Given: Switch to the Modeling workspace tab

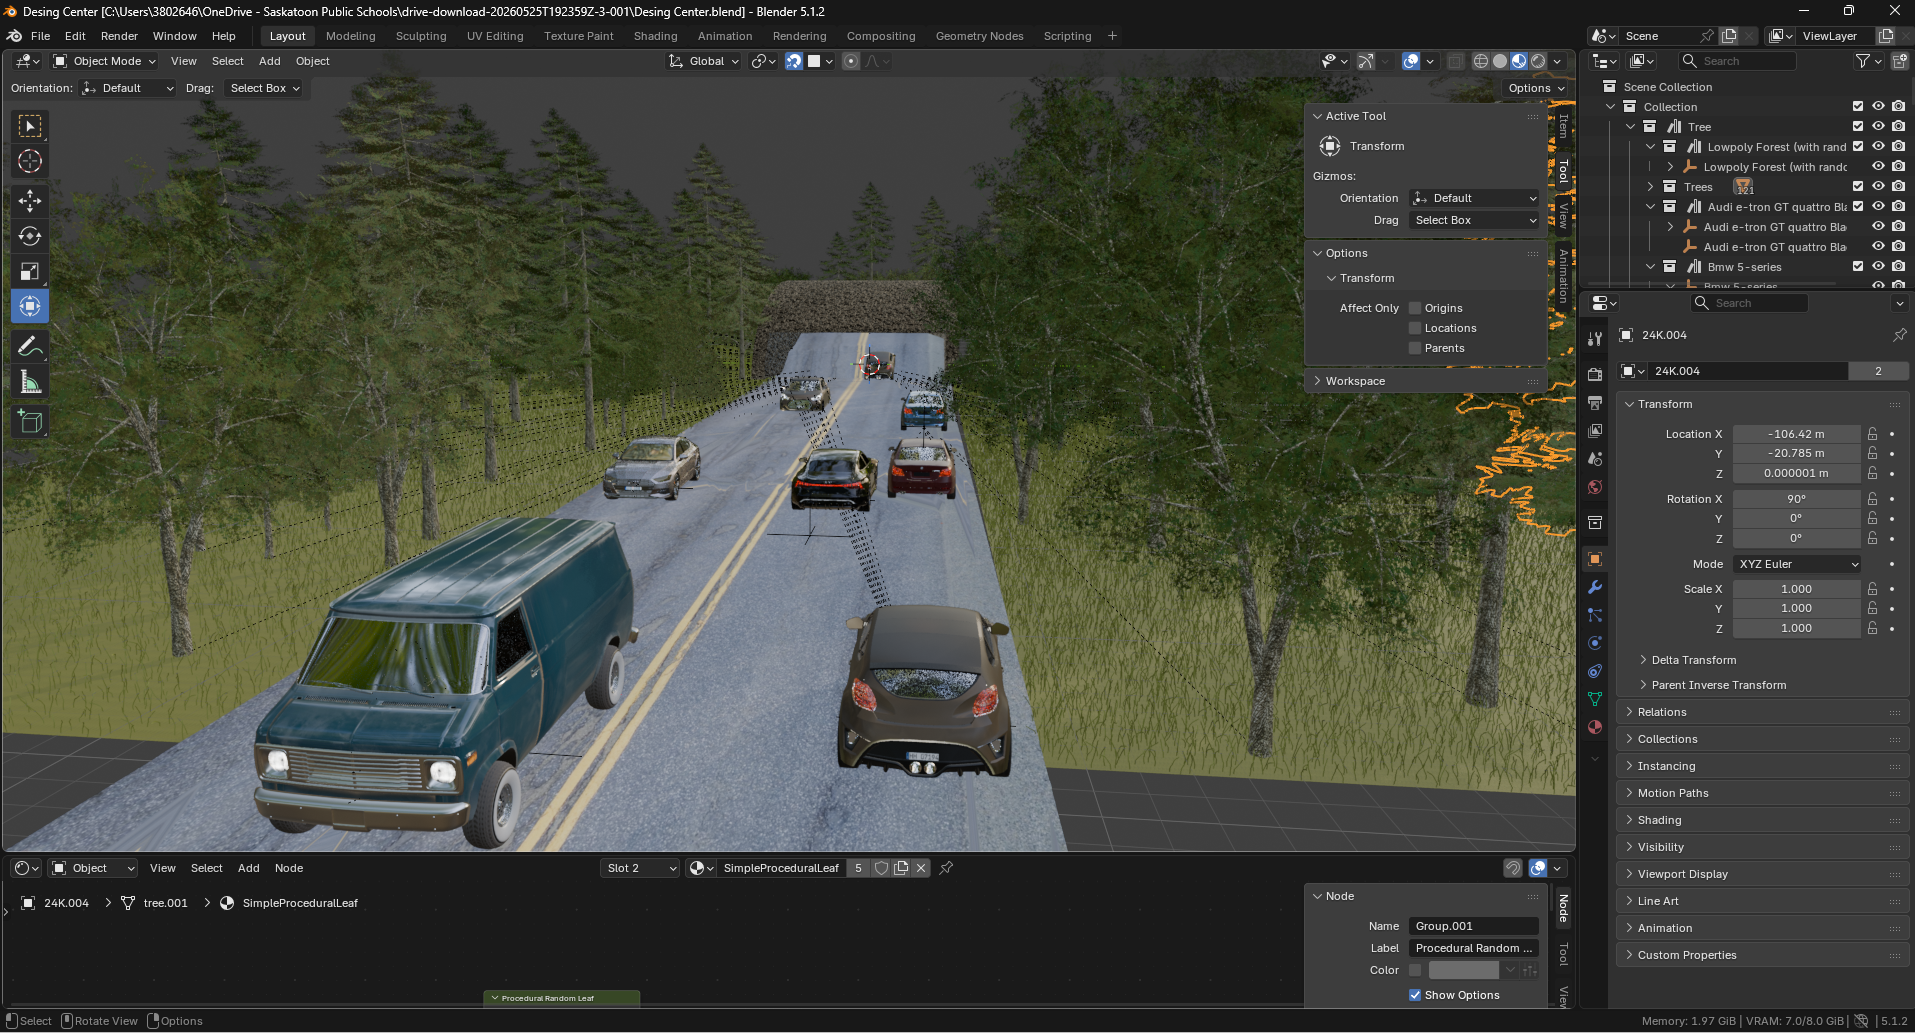Looking at the screenshot, I should [350, 36].
